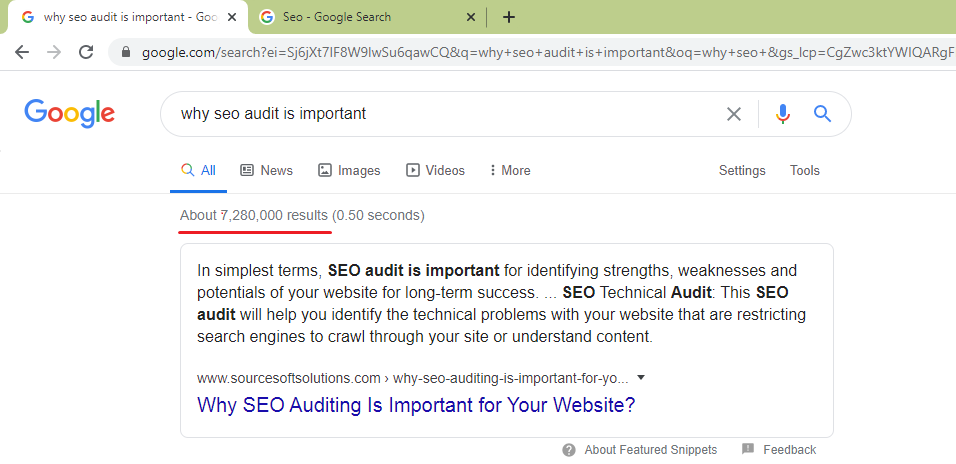This screenshot has width=956, height=464.
Task: Switch to Videos results
Action: [x=435, y=171]
